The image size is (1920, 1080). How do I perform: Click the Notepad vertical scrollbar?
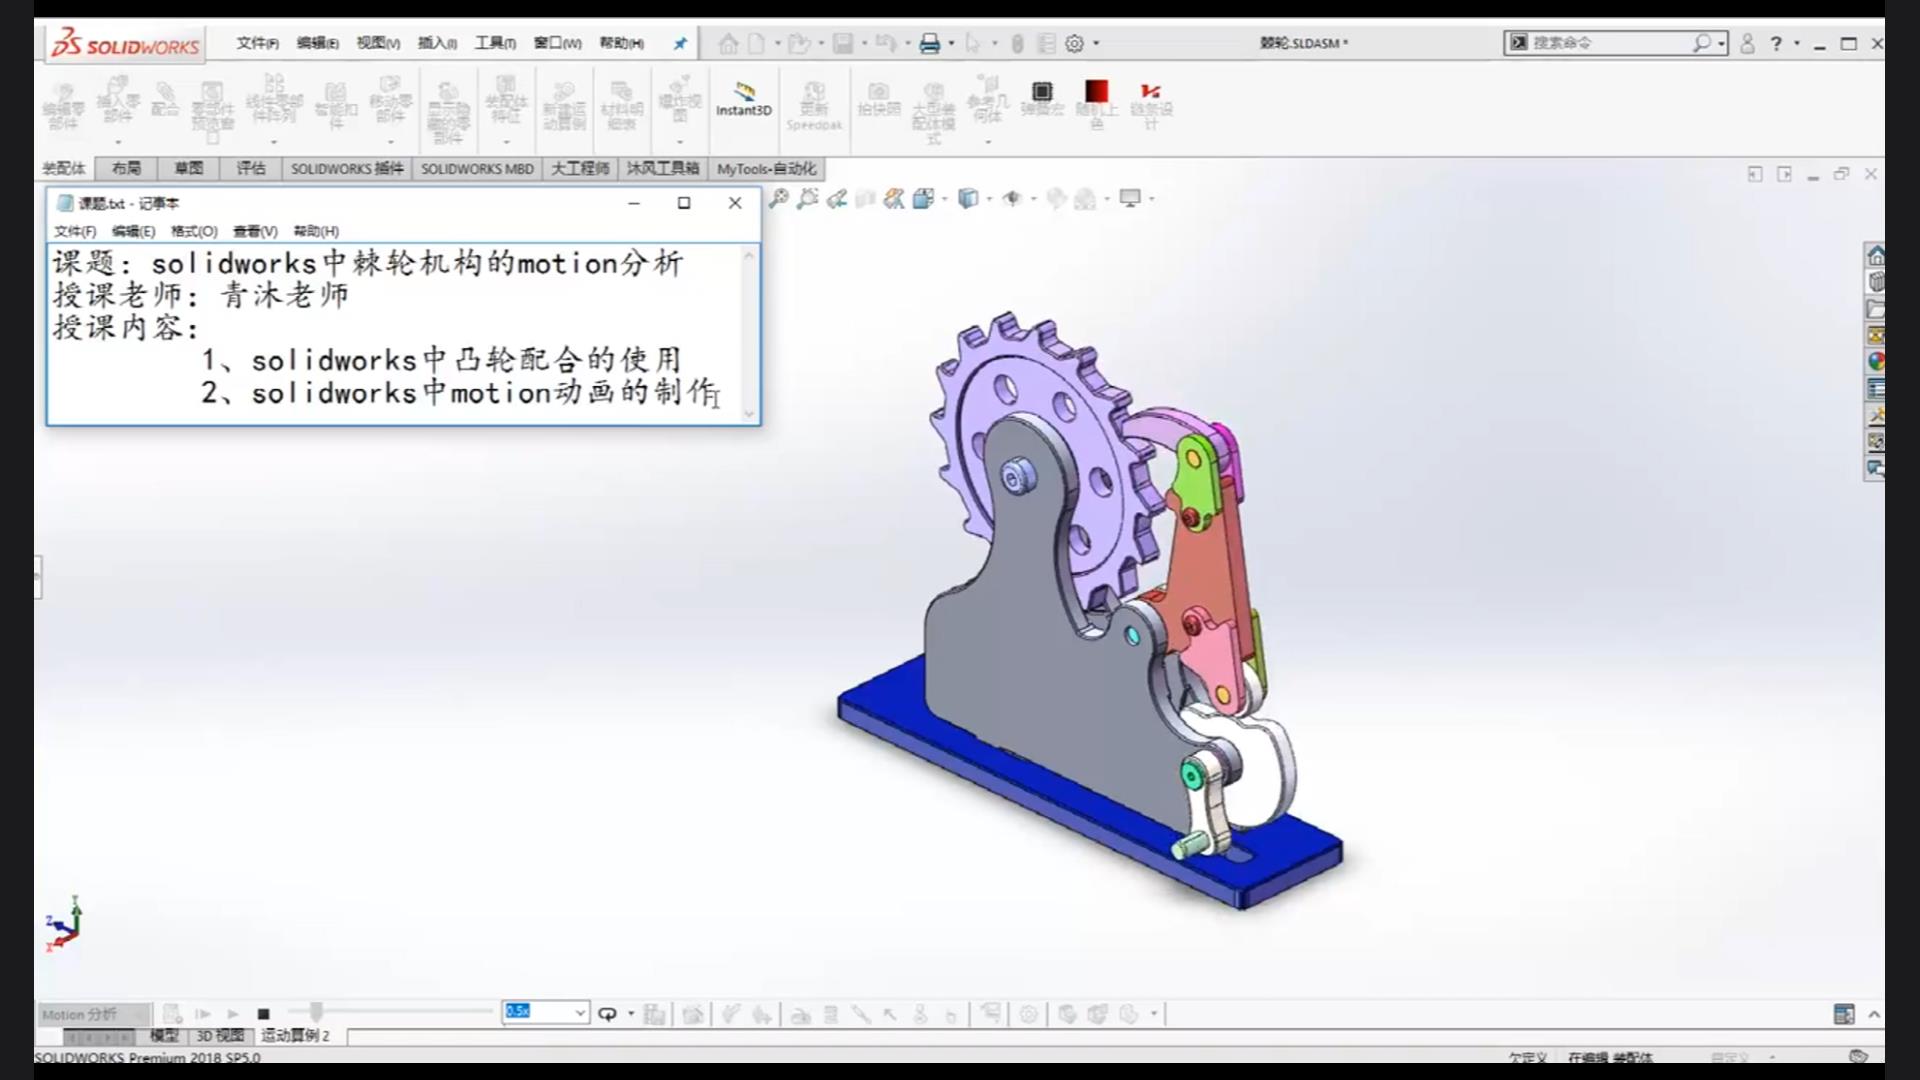[x=749, y=334]
